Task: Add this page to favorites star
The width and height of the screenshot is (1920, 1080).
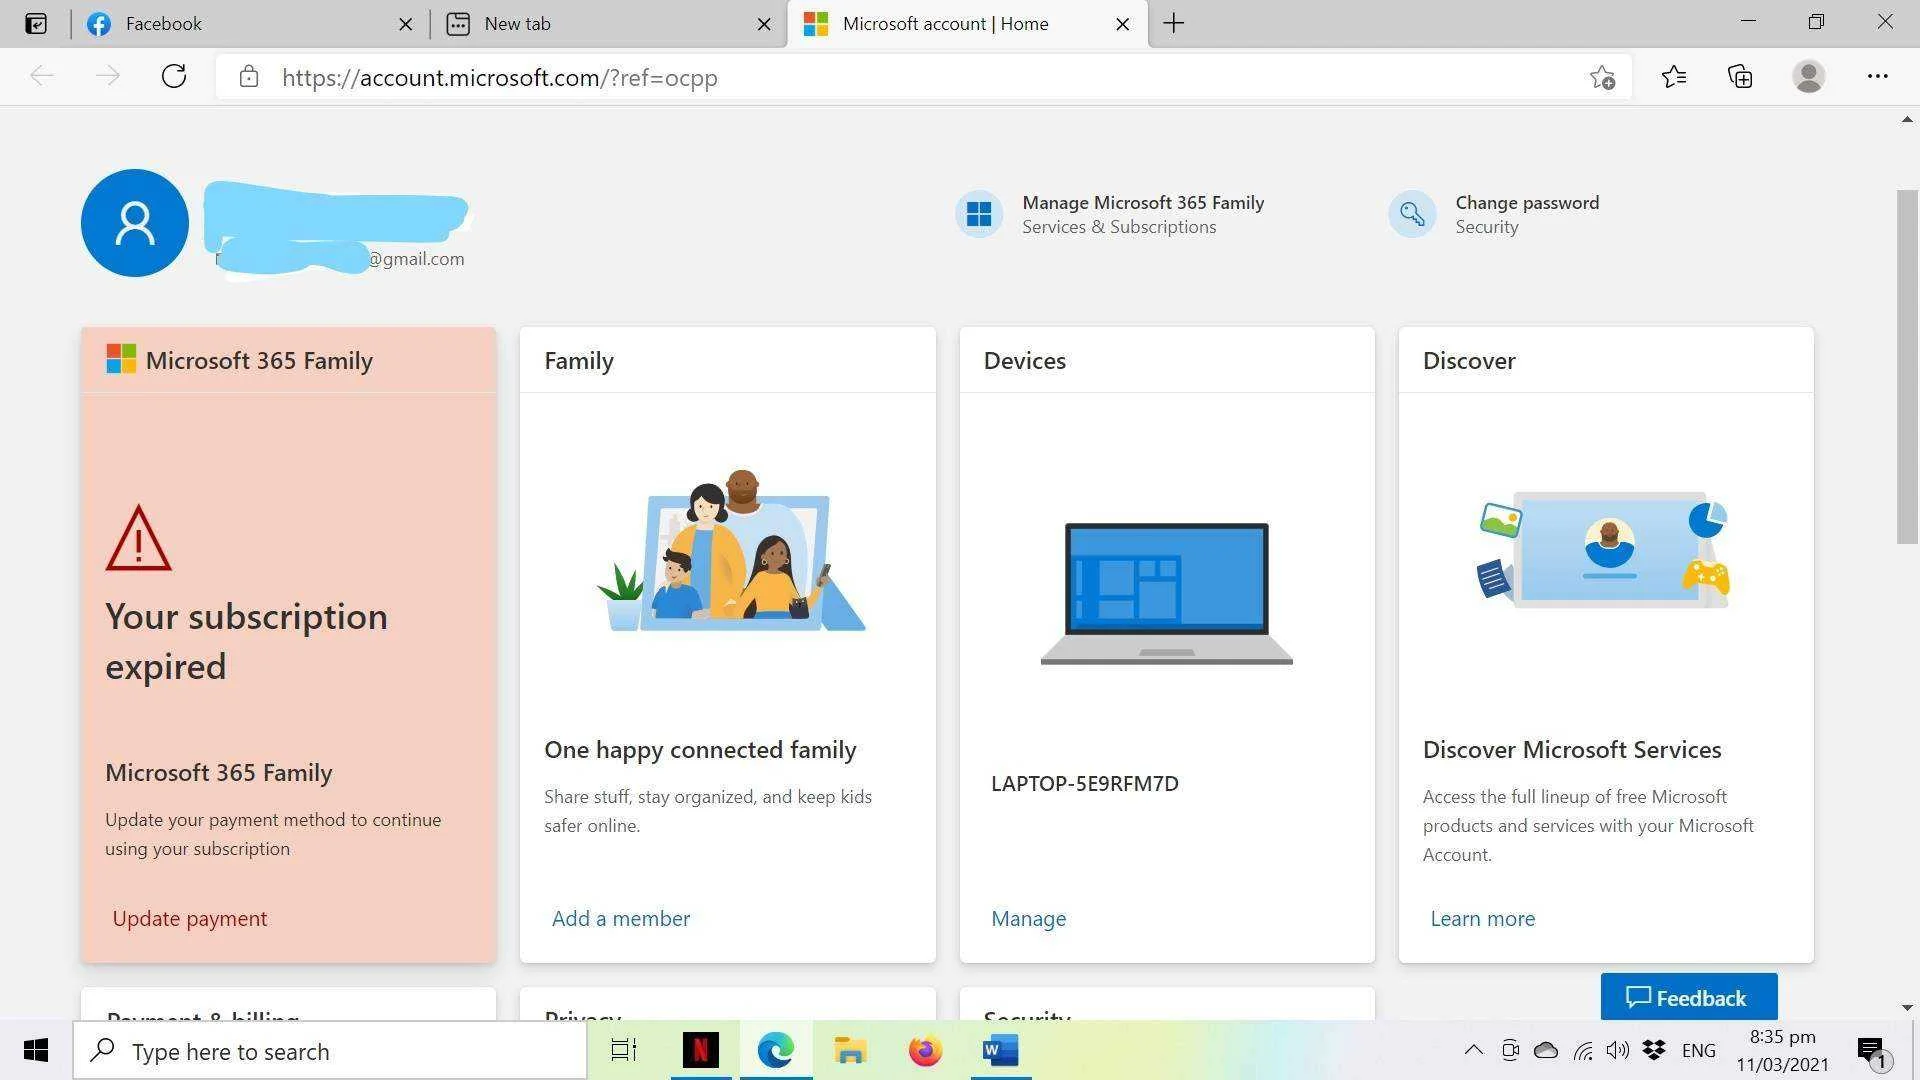Action: tap(1602, 77)
